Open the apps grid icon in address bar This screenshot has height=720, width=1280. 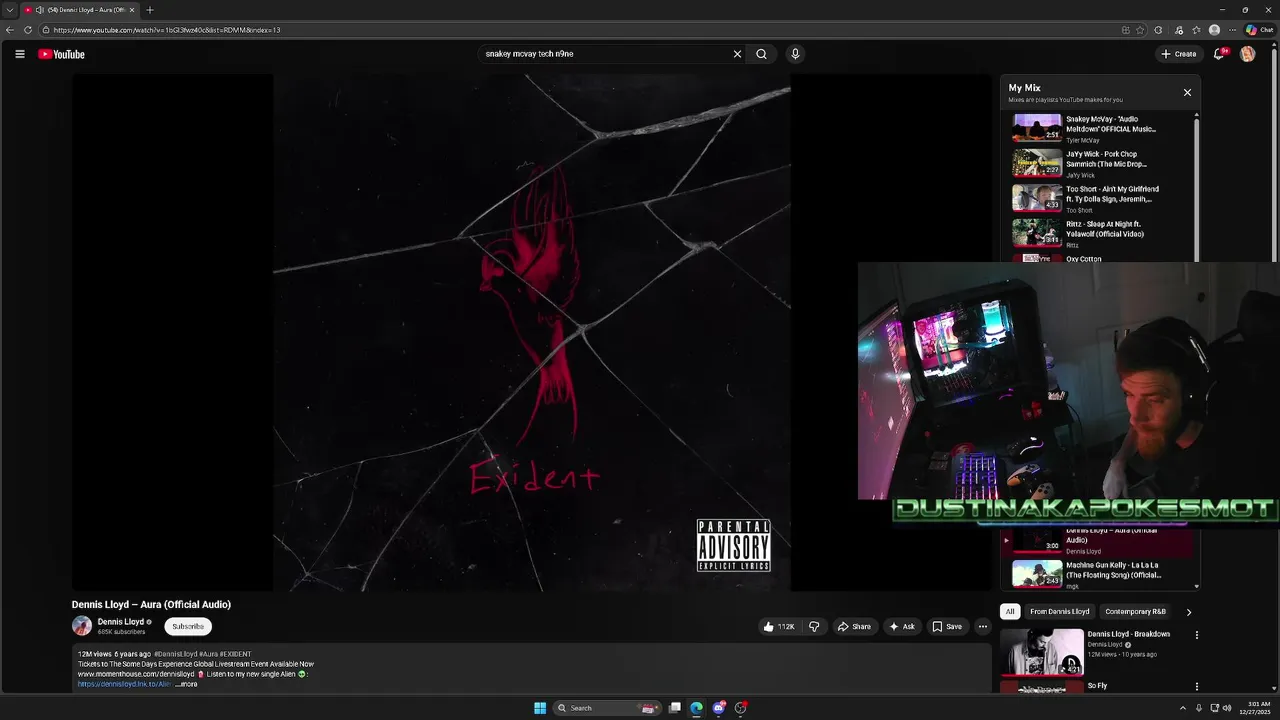pyautogui.click(x=1126, y=30)
